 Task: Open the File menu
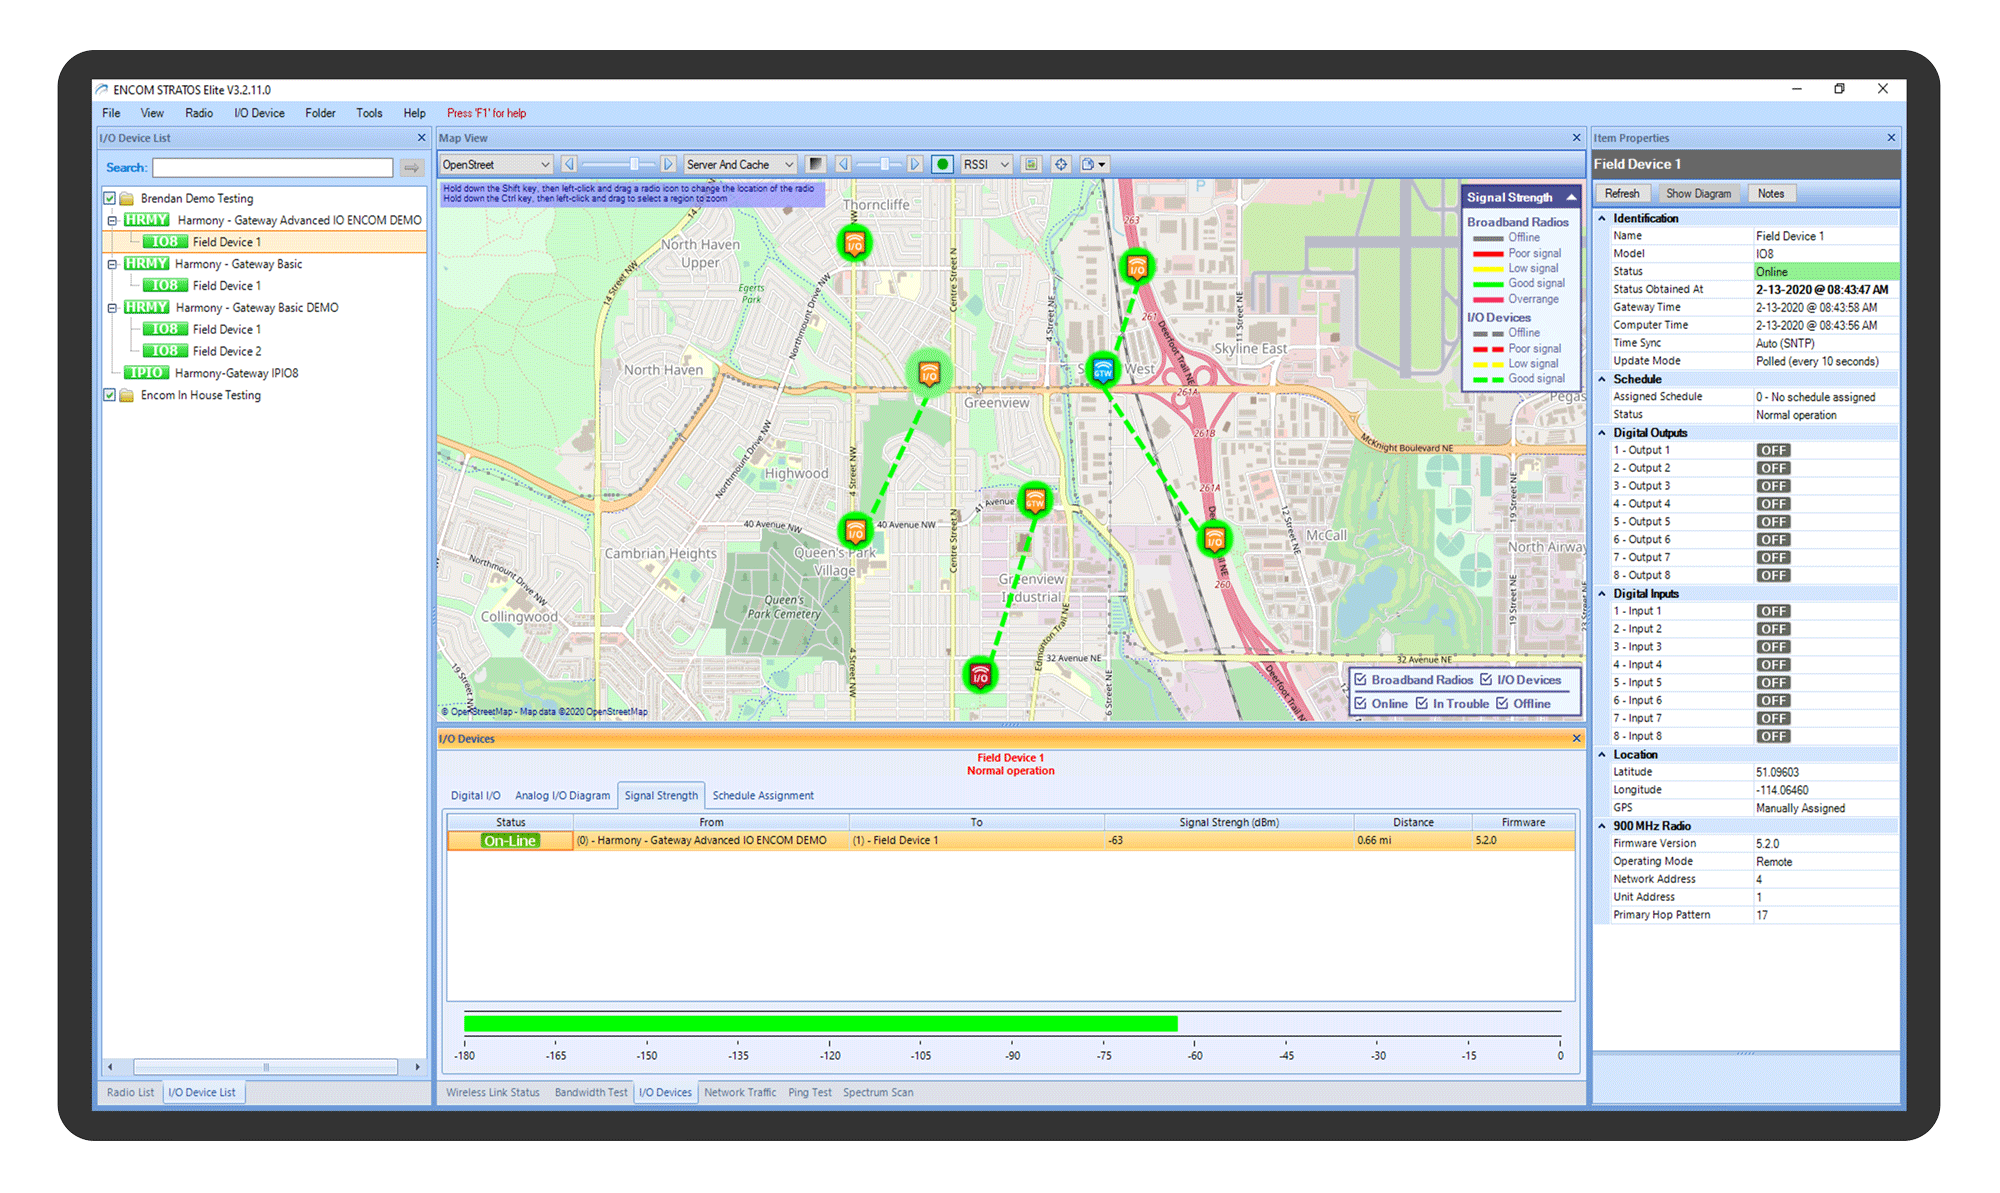(x=111, y=113)
